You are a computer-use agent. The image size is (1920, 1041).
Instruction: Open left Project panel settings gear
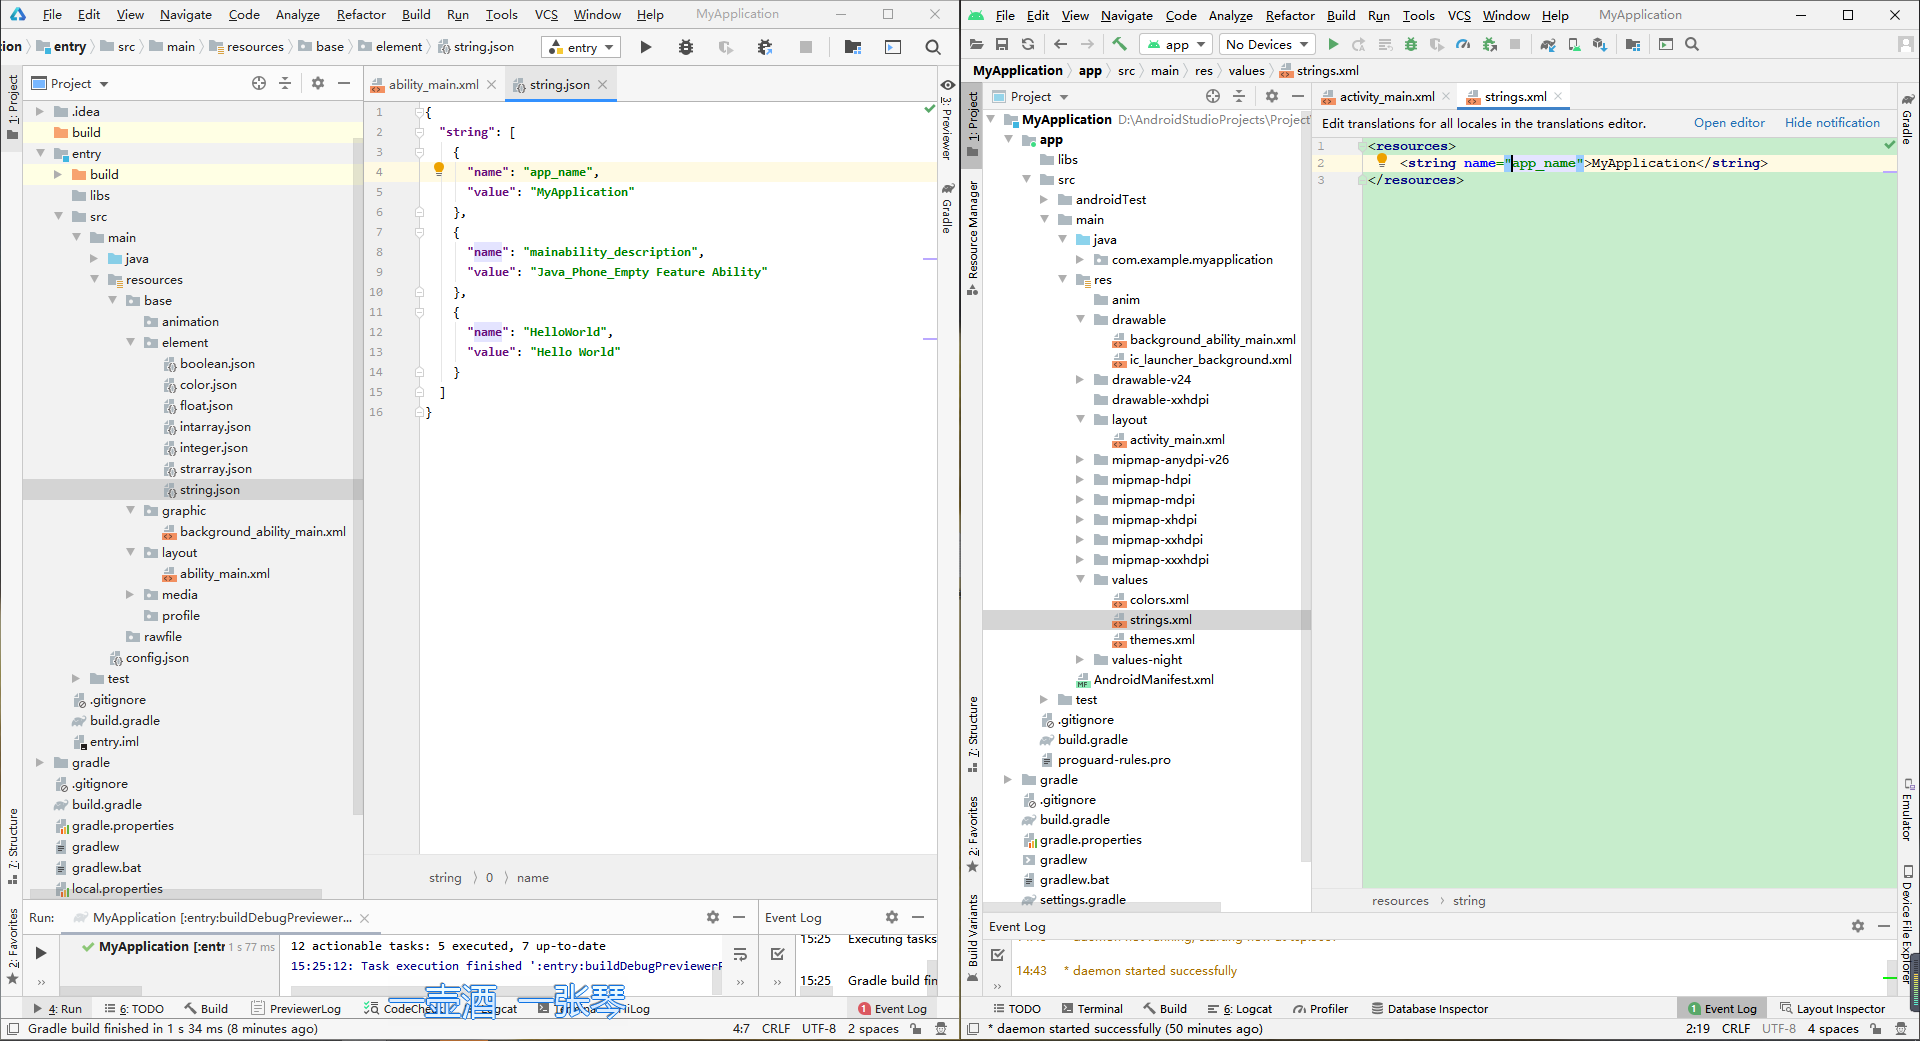point(318,83)
